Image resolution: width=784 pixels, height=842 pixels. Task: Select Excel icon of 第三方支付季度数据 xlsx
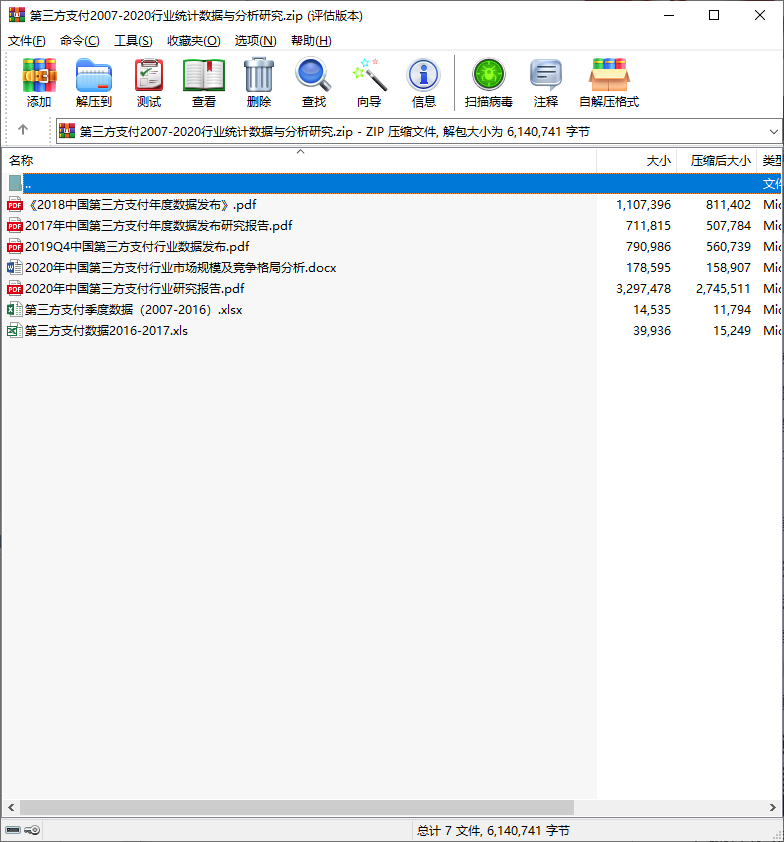pos(14,309)
